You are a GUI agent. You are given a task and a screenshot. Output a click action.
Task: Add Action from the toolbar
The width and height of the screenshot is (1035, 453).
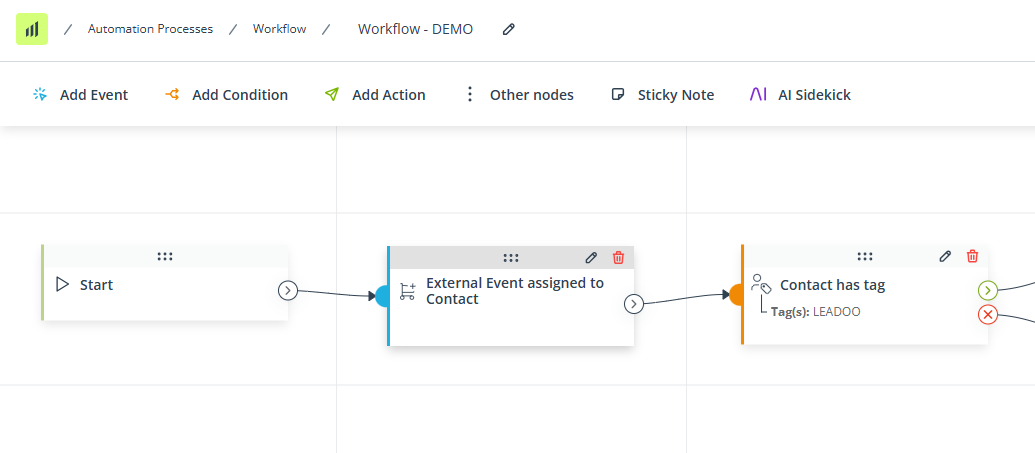click(x=375, y=94)
